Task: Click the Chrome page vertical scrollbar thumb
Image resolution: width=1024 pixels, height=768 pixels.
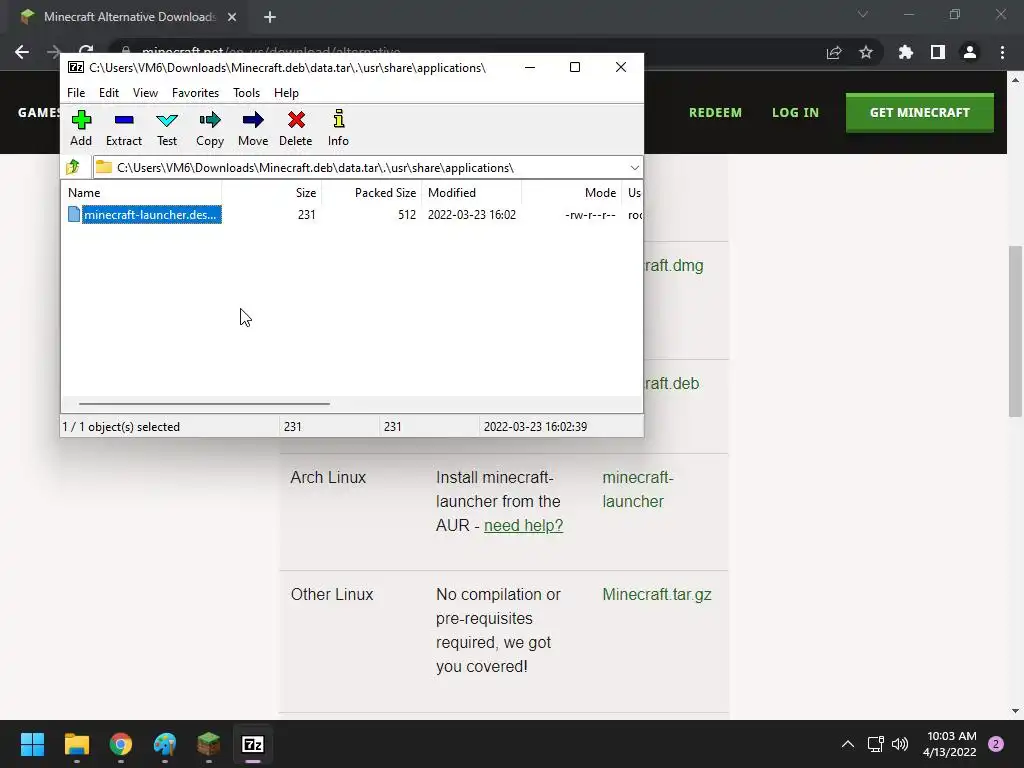Action: tap(1015, 331)
